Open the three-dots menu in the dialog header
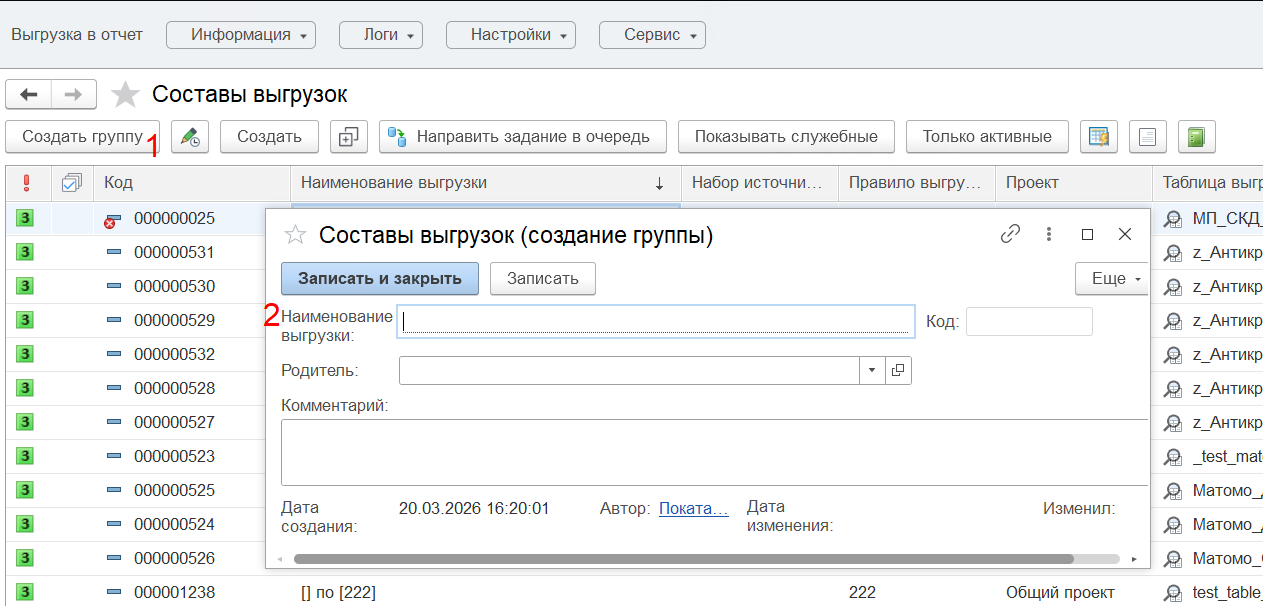This screenshot has width=1263, height=606. point(1049,234)
